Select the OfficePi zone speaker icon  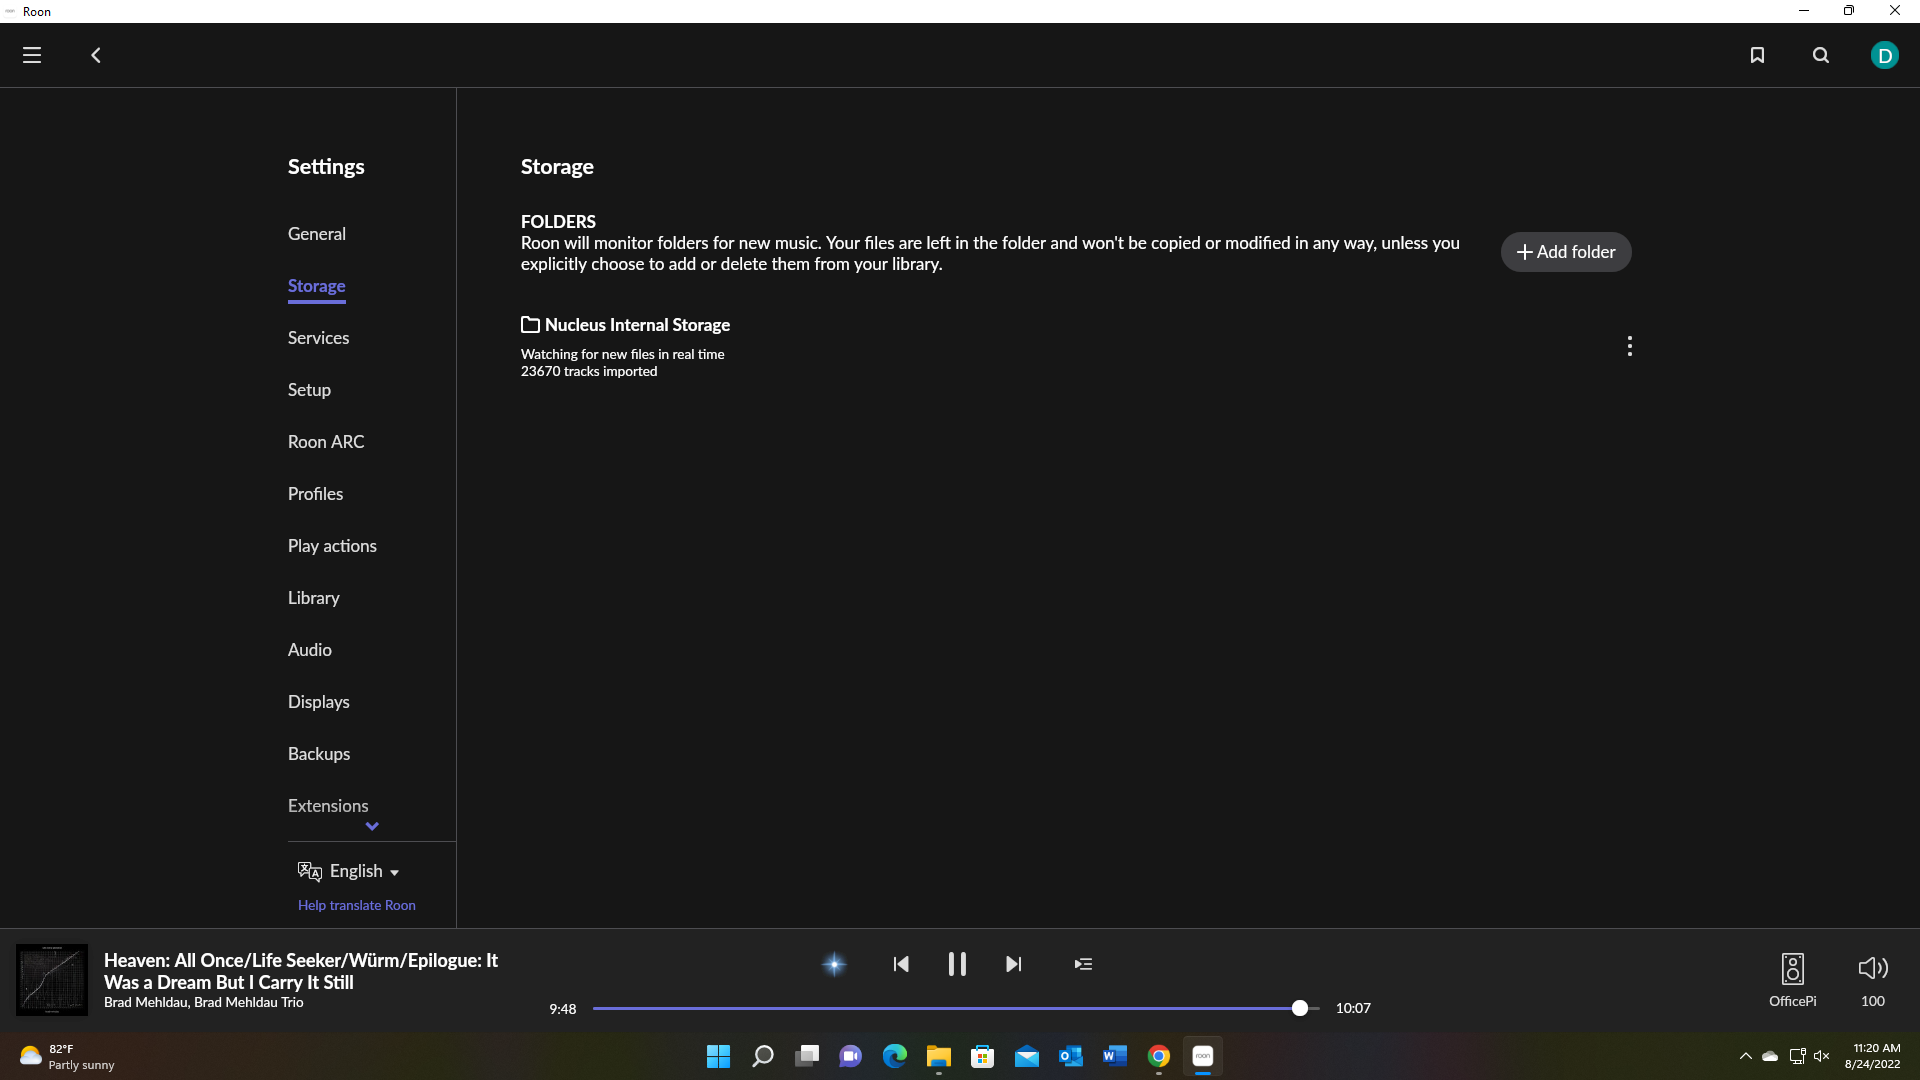click(1793, 968)
